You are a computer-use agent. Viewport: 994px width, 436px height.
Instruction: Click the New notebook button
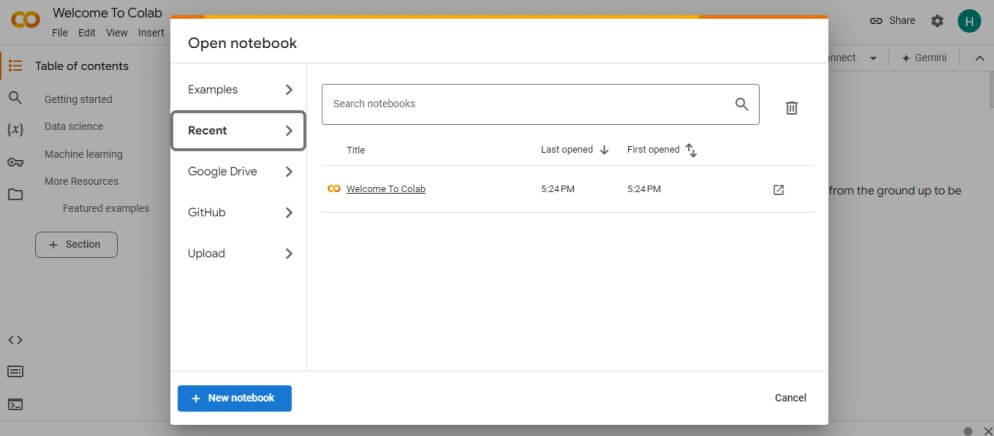(234, 398)
